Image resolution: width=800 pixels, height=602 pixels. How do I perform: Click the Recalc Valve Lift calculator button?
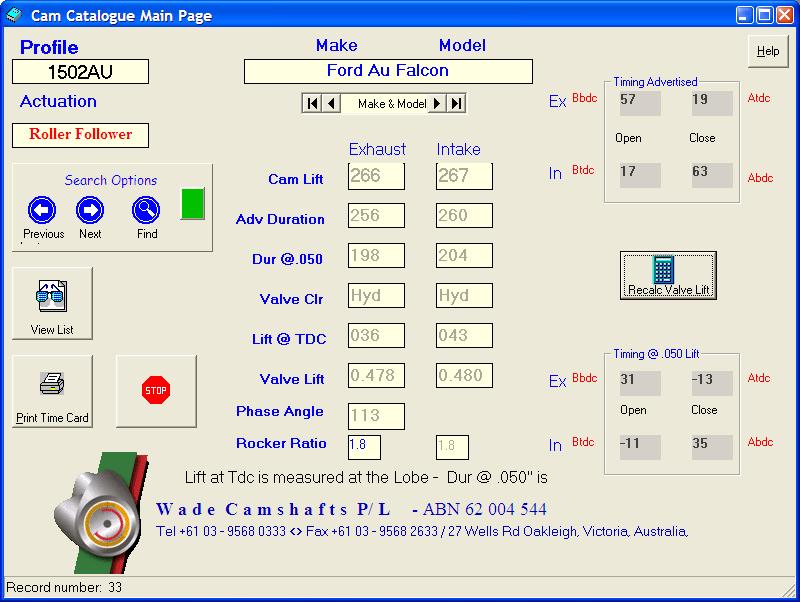click(667, 275)
